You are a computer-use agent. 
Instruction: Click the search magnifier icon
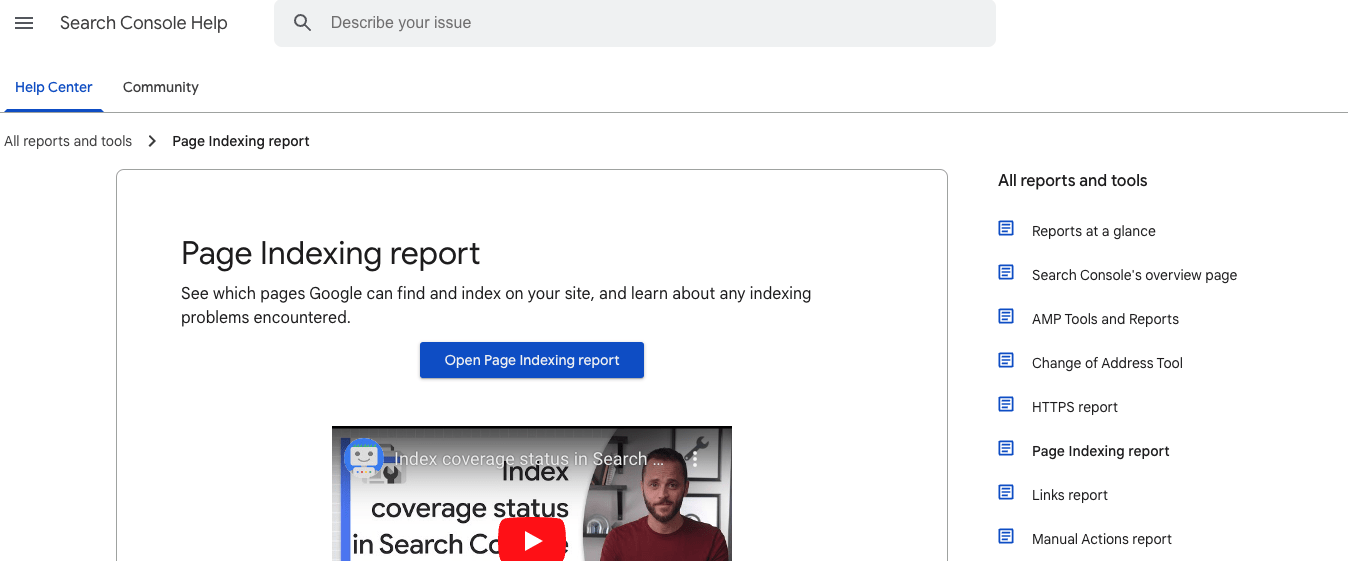303,23
